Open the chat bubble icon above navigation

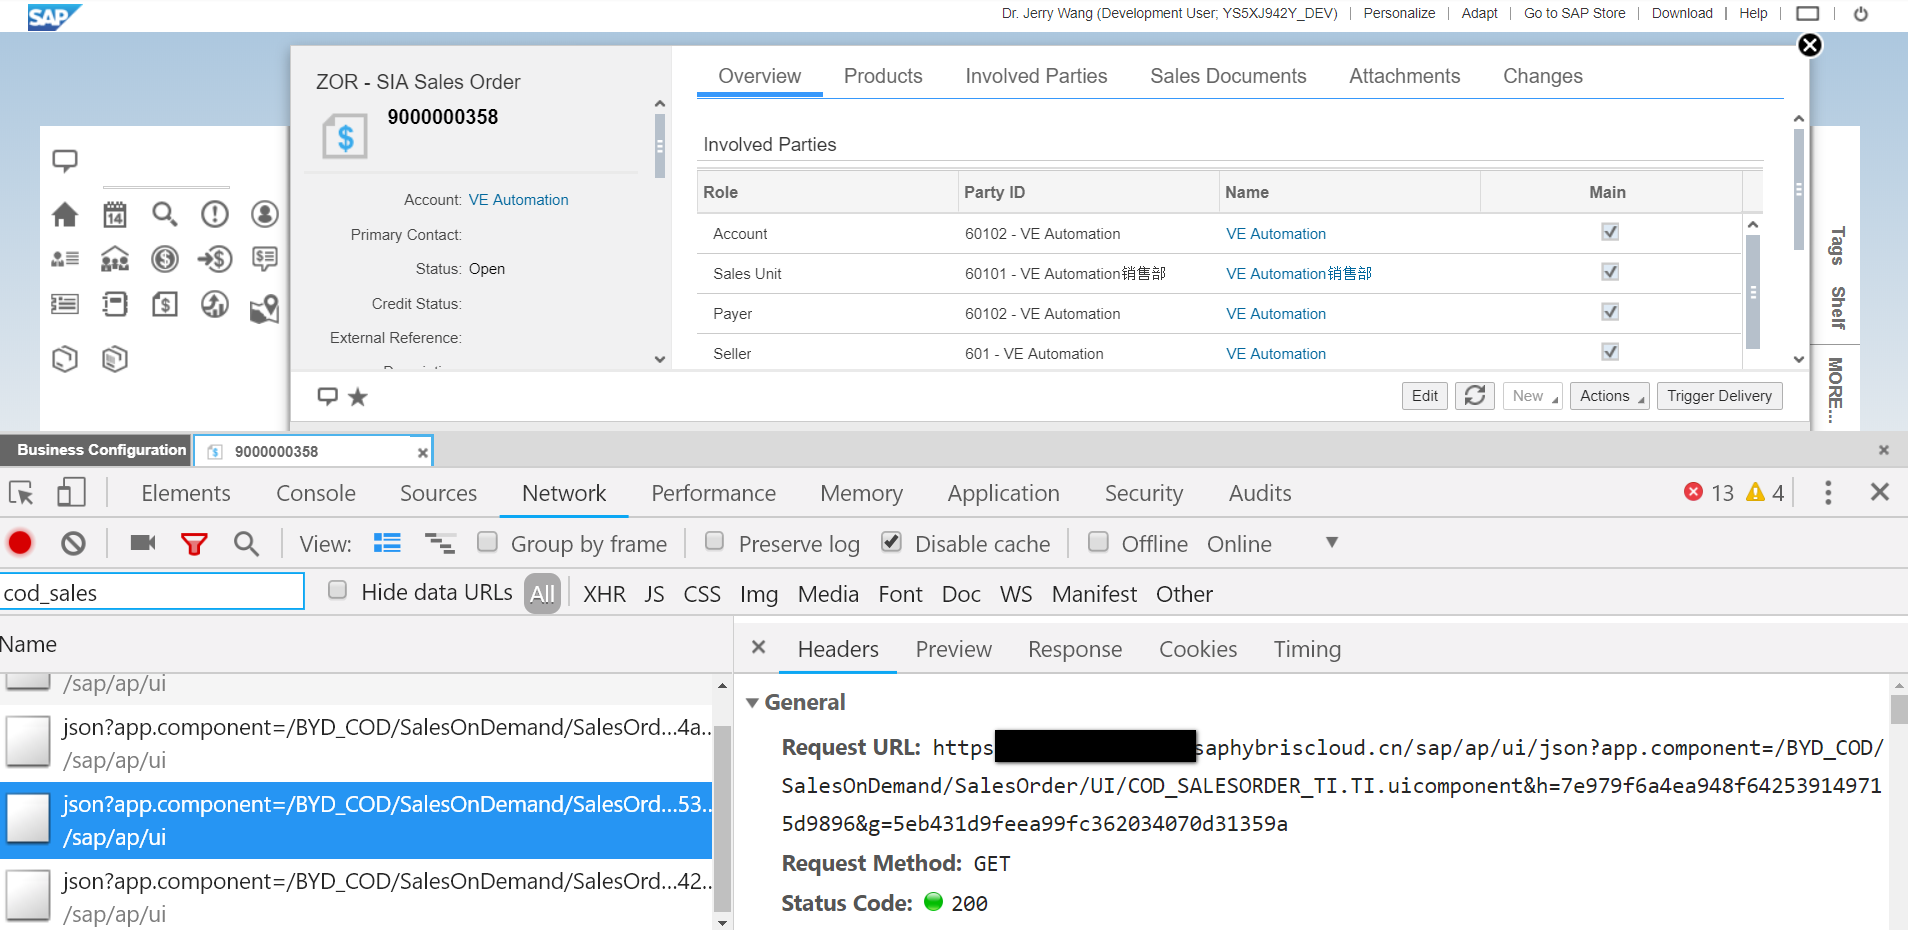(65, 160)
